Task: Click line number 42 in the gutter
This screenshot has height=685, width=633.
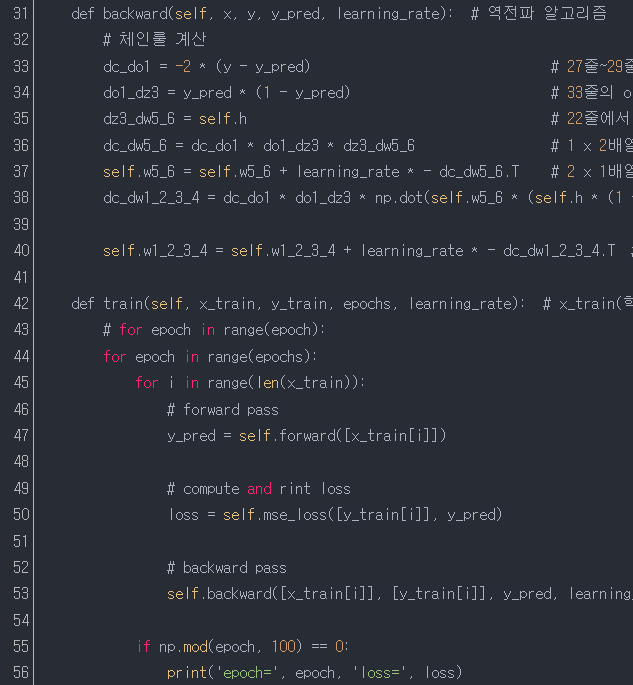Action: [x=21, y=303]
